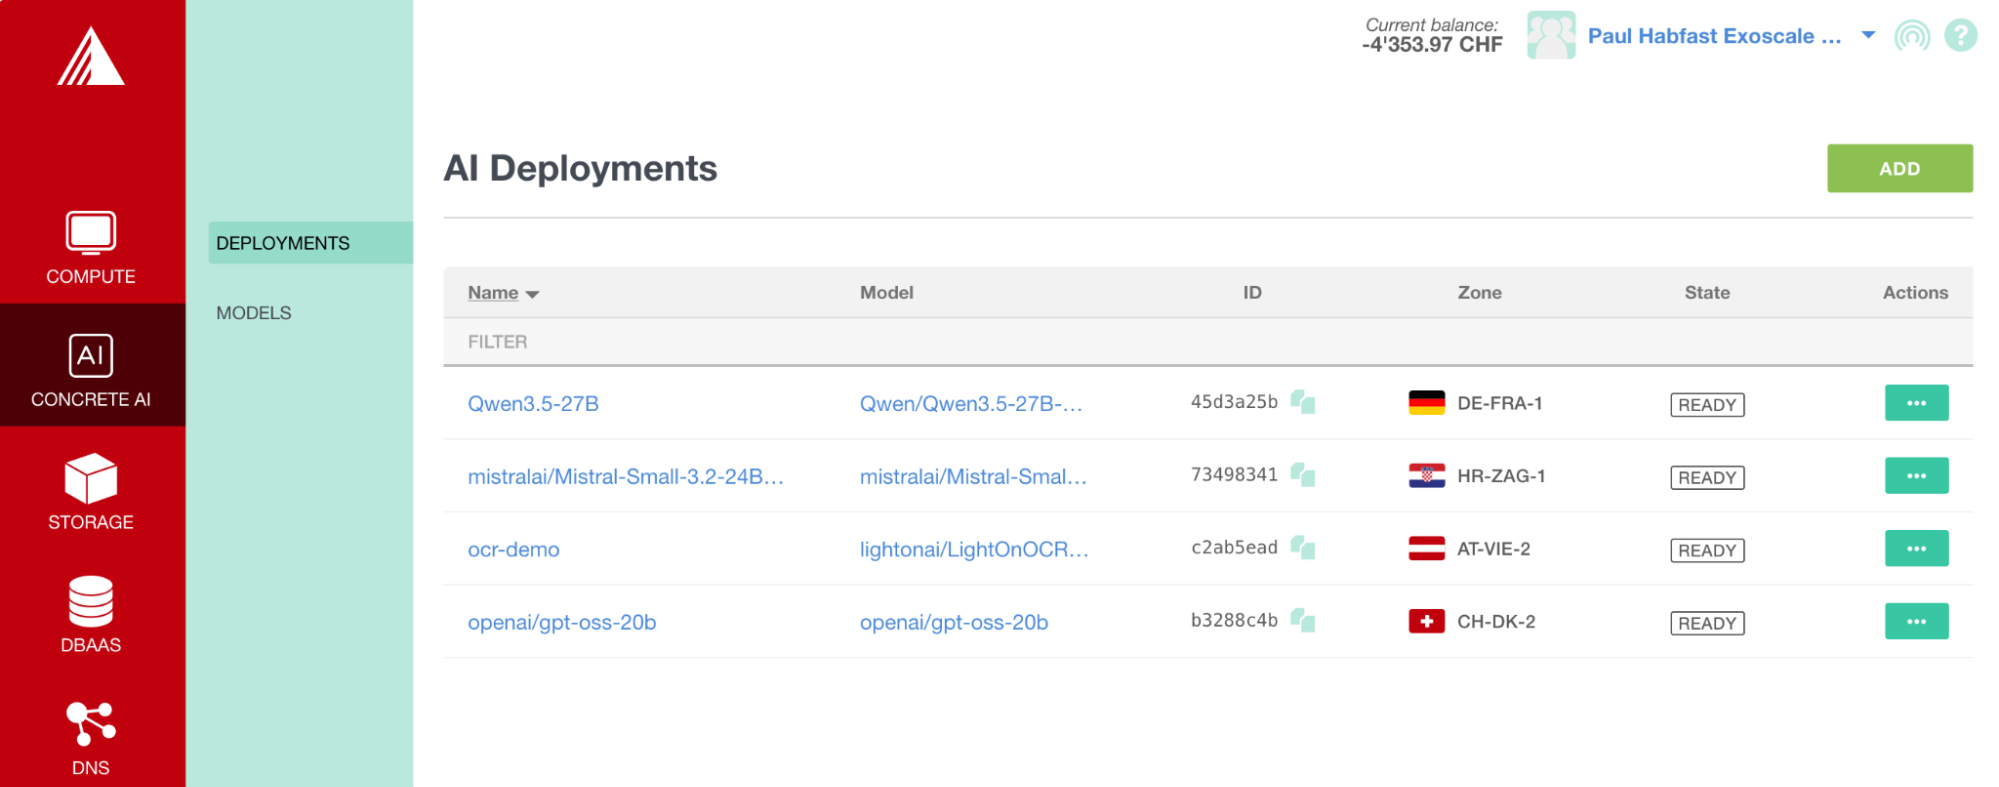Select the Deployments menu item
The width and height of the screenshot is (1999, 787).
[x=310, y=243]
